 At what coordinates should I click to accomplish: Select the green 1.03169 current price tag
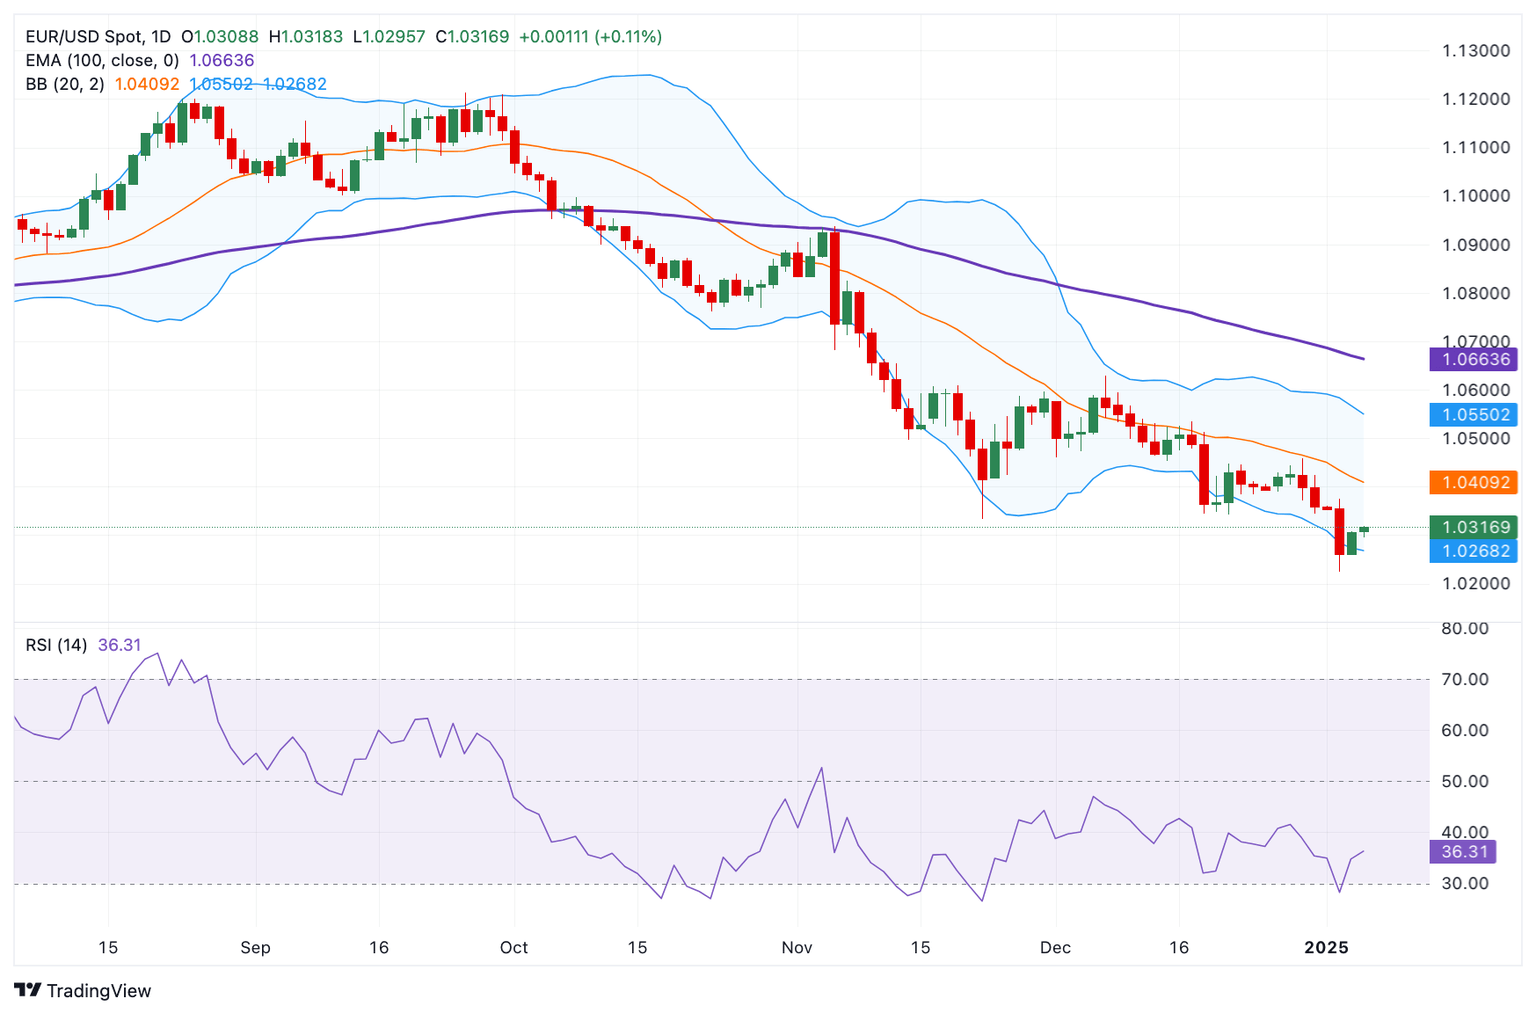pyautogui.click(x=1474, y=527)
